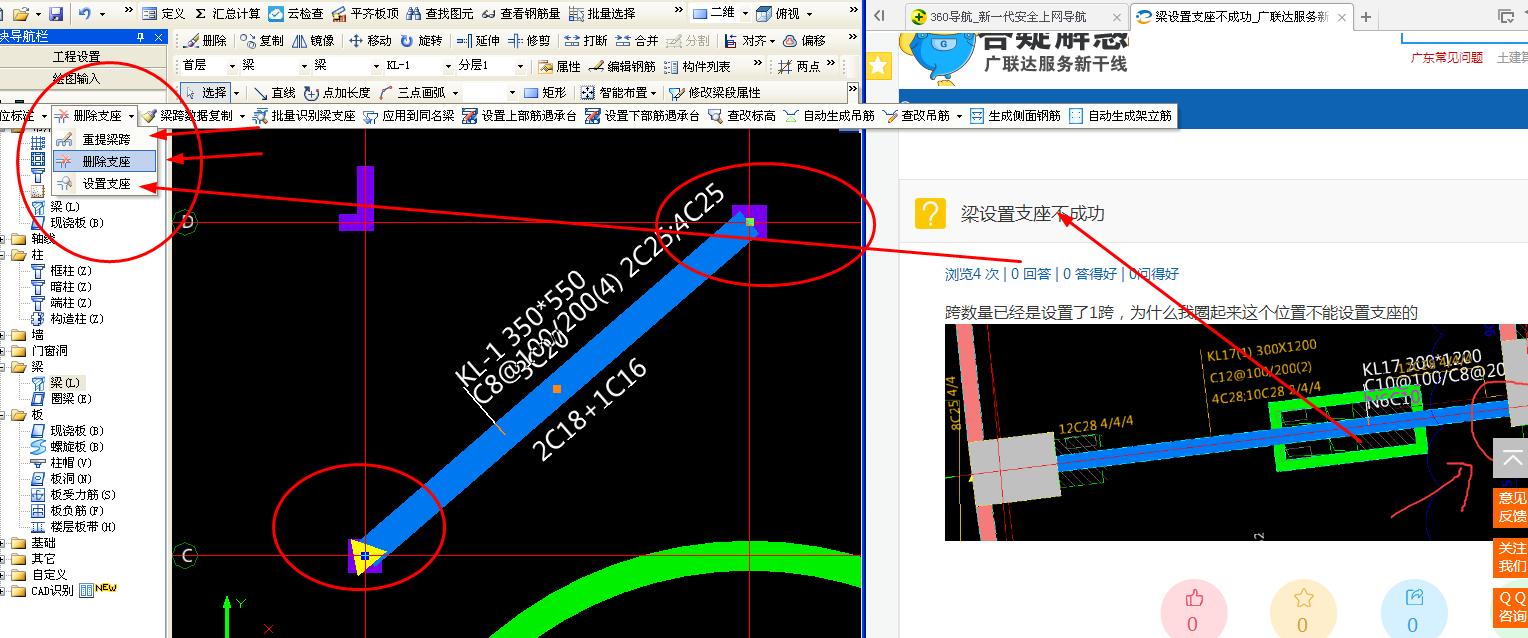Click the Open file folder icon
Viewport: 1528px width, 638px height.
pos(20,14)
